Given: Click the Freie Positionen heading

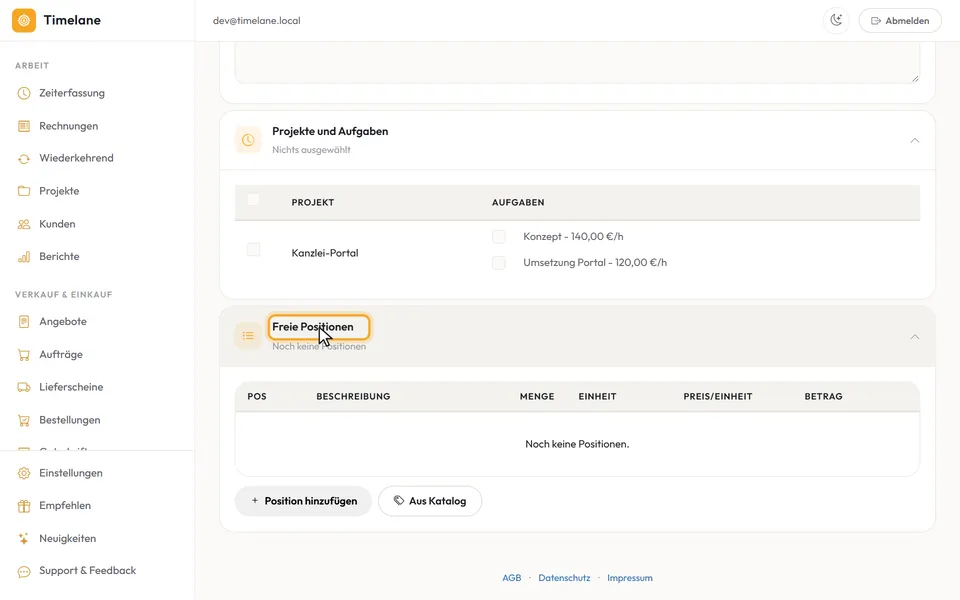Looking at the screenshot, I should 313,327.
